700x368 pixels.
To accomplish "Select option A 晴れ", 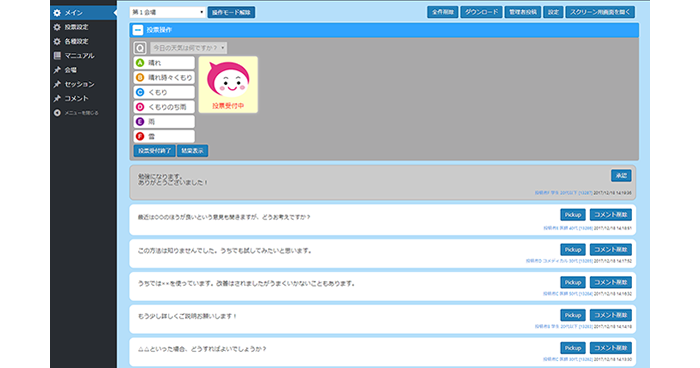I will (164, 63).
